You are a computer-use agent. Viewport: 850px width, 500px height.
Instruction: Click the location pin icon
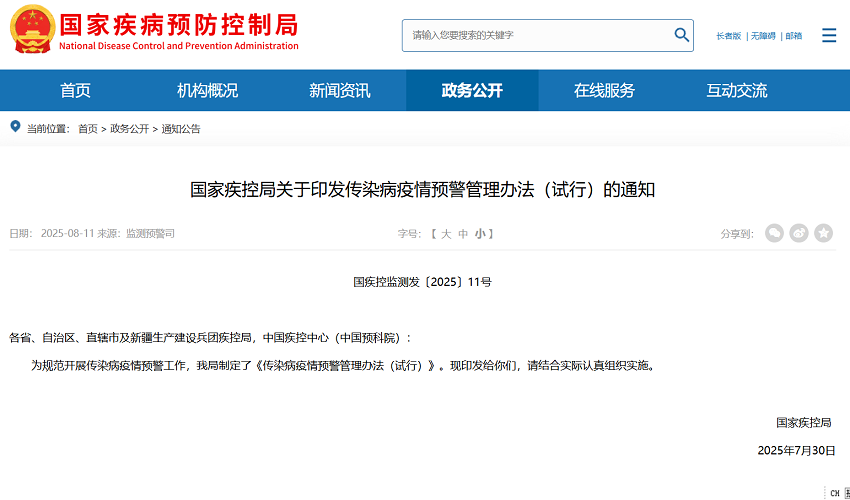[x=15, y=127]
